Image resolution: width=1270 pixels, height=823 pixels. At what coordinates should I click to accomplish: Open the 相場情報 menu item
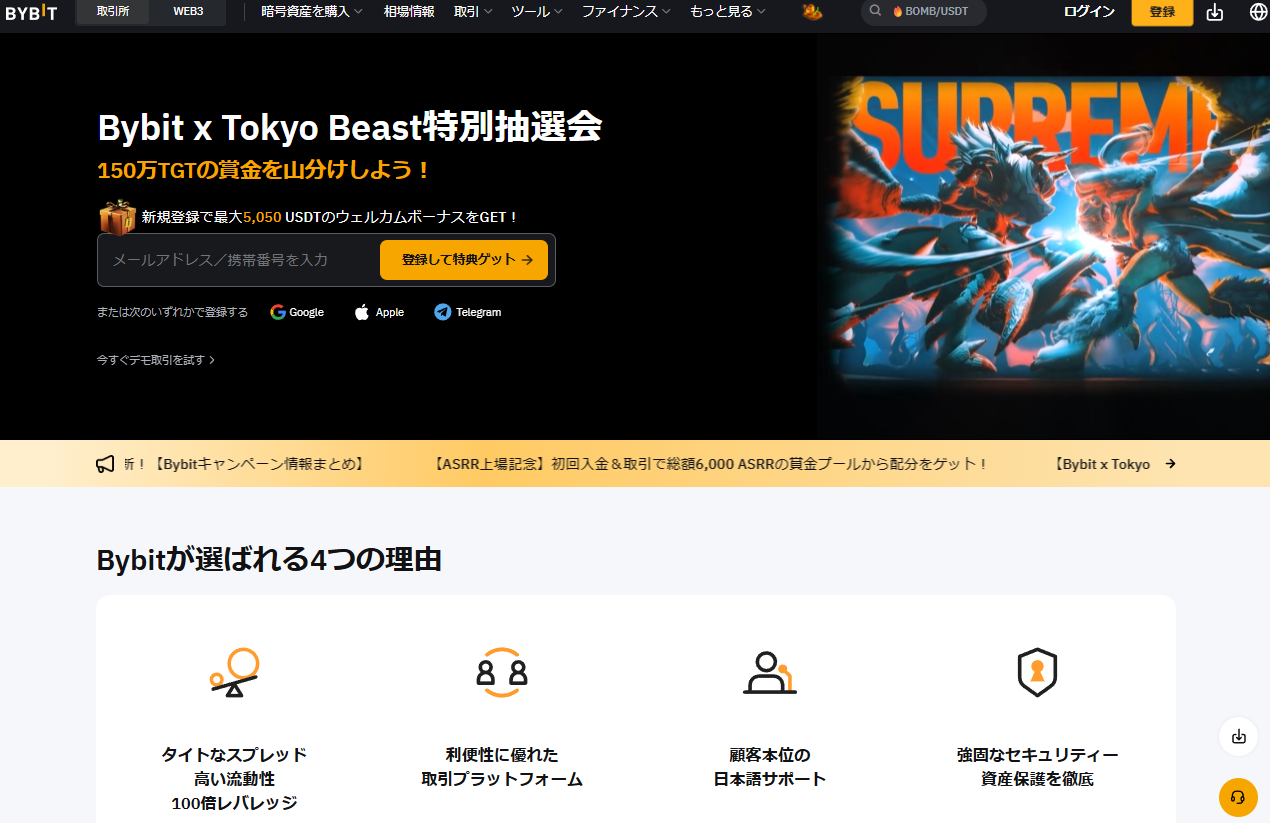click(x=409, y=12)
